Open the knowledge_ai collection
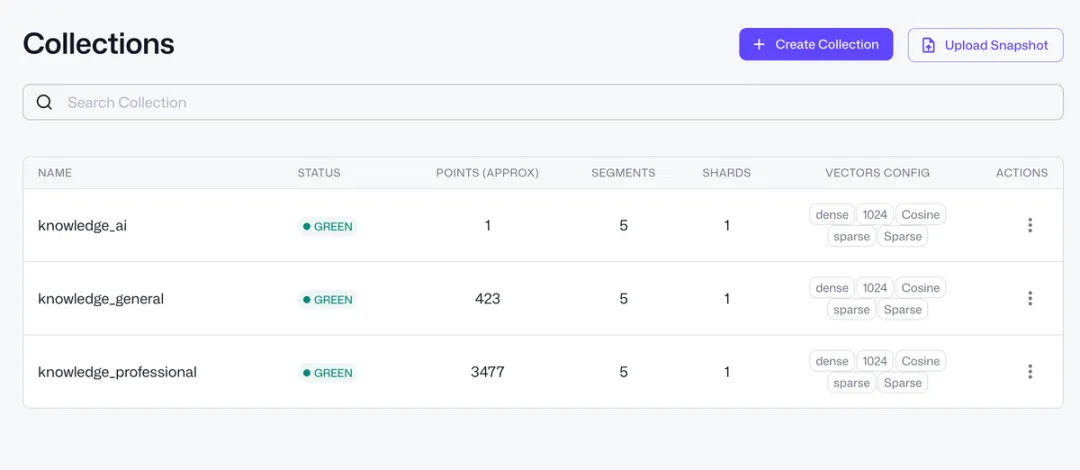The width and height of the screenshot is (1080, 470). point(82,226)
